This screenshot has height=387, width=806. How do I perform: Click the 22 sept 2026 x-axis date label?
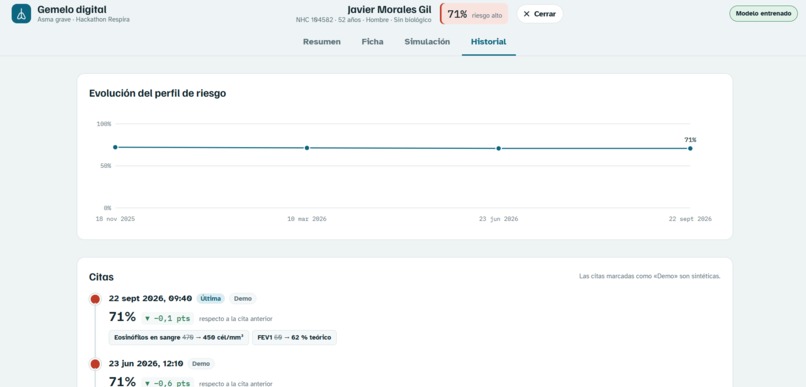[690, 219]
